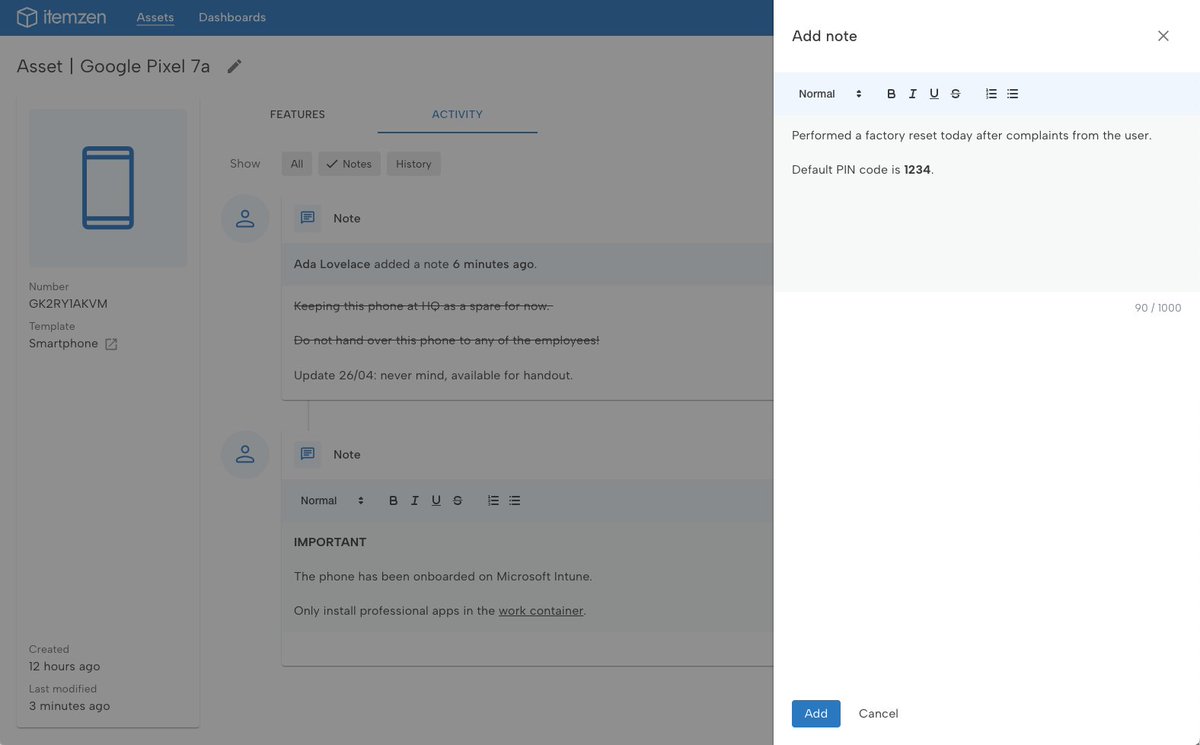Click 'Update 26/04' note line
1200x745 pixels.
(433, 376)
